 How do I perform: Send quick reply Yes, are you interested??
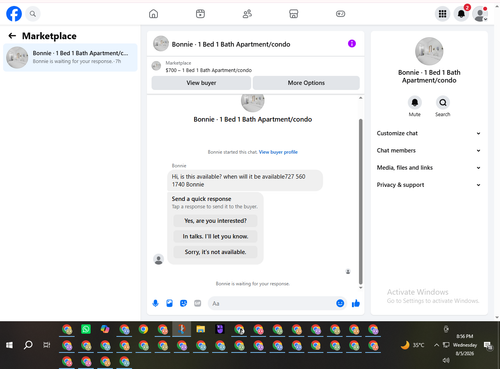pyautogui.click(x=215, y=221)
